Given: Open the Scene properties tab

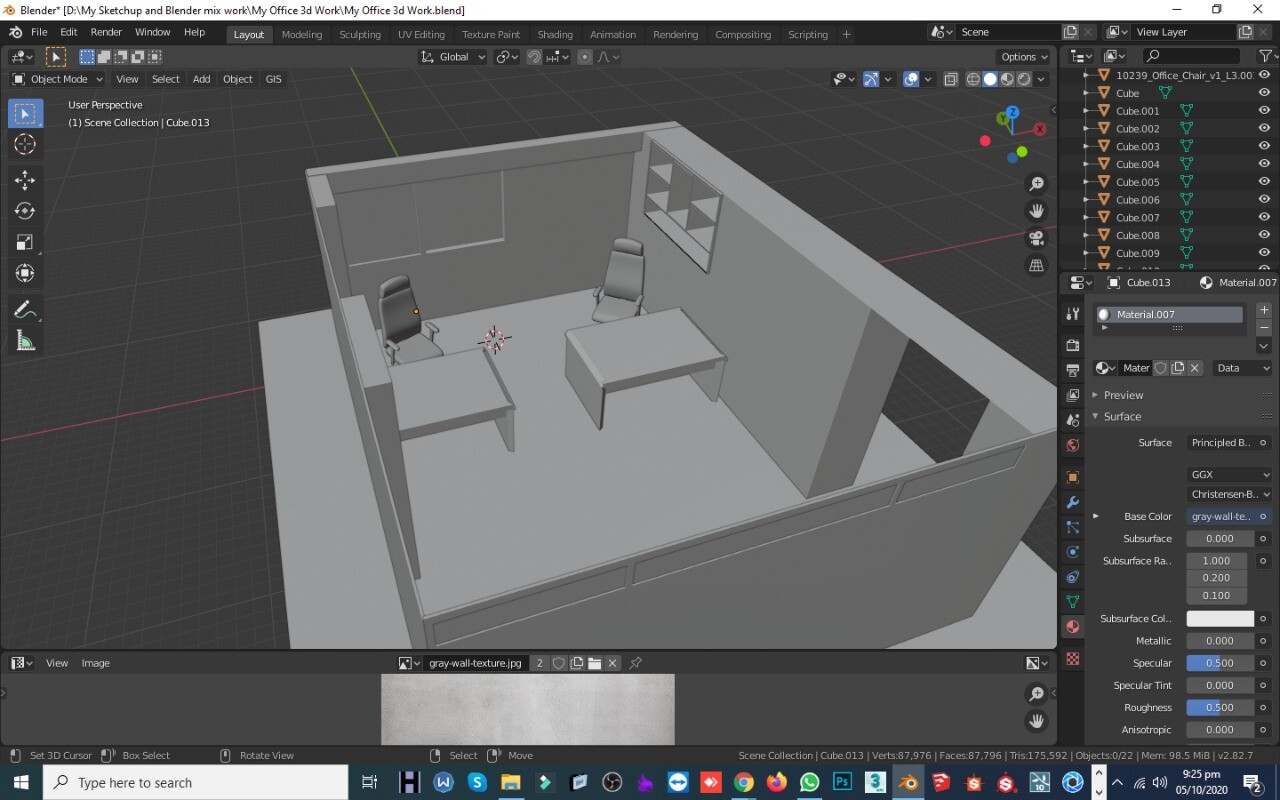Looking at the screenshot, I should coord(1073,421).
